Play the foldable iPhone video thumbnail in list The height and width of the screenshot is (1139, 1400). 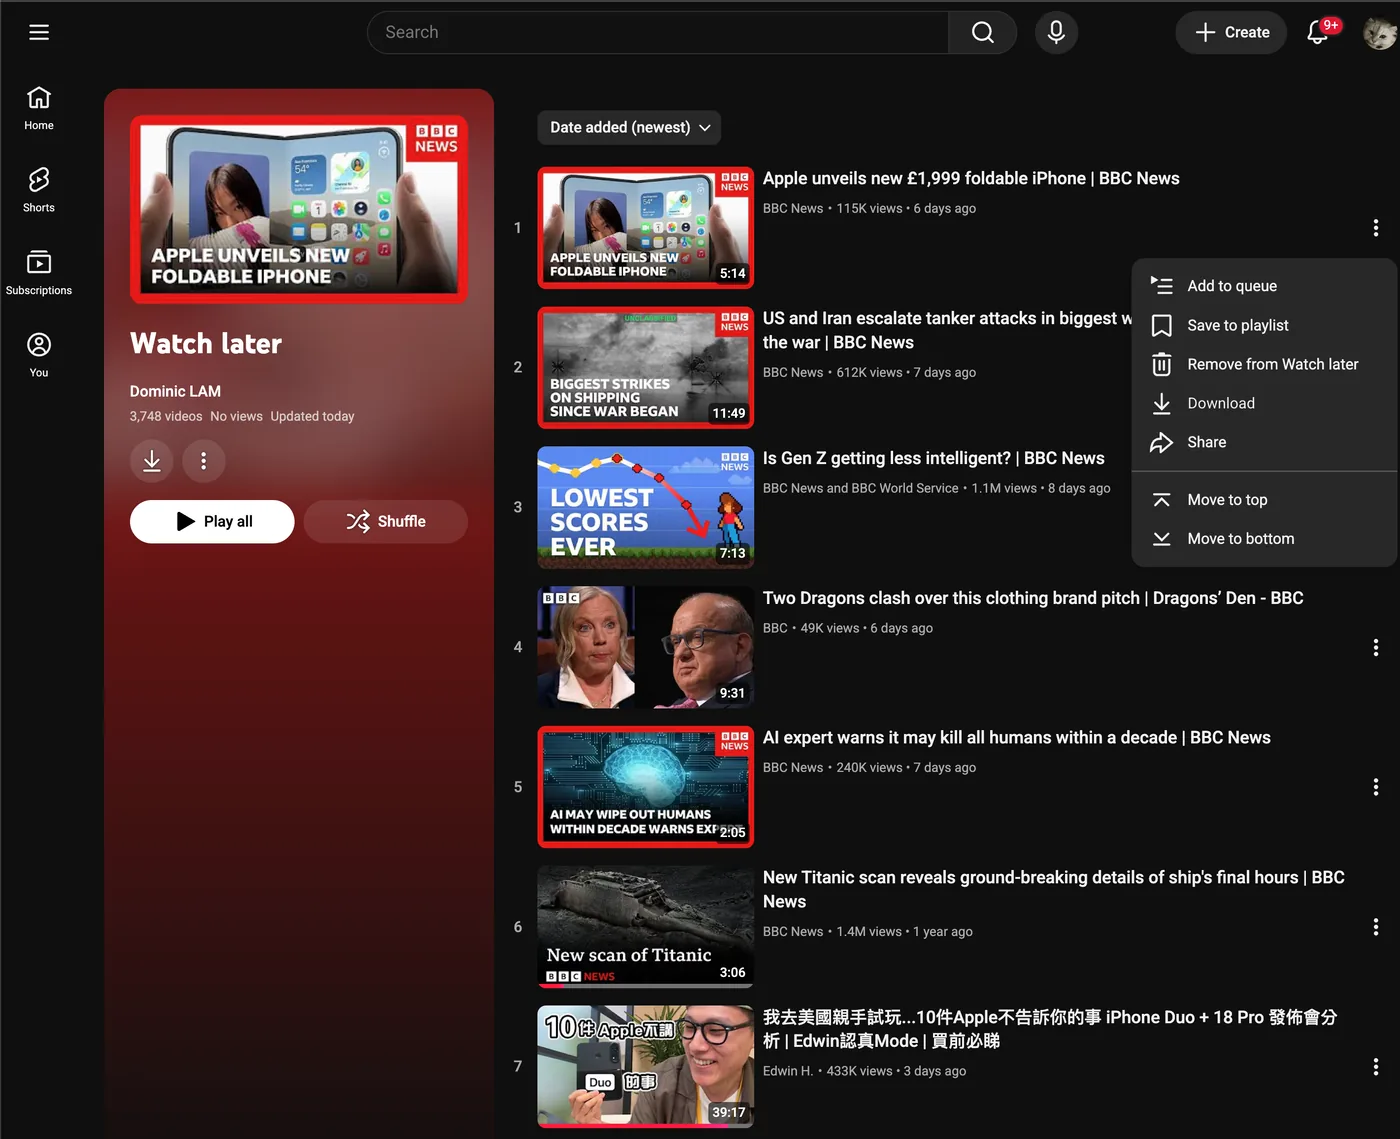tap(646, 228)
